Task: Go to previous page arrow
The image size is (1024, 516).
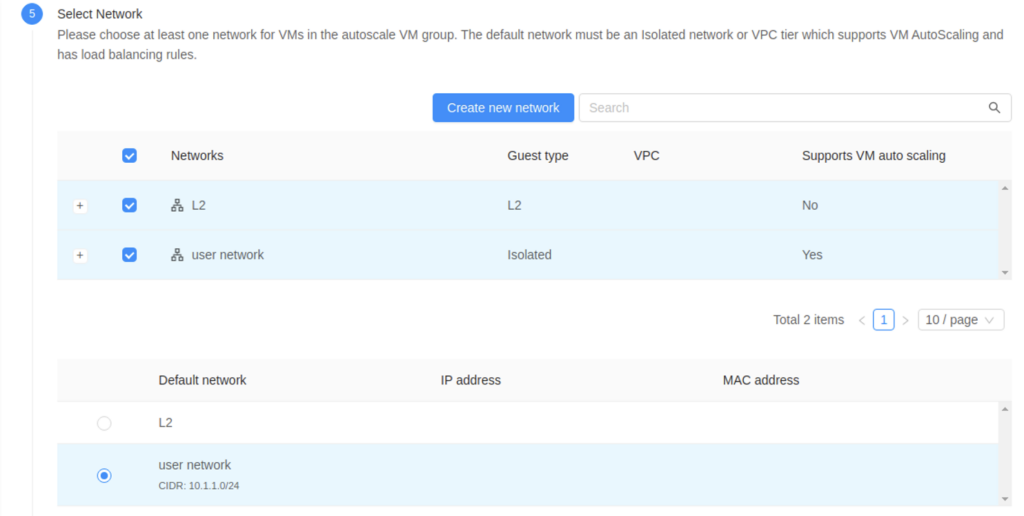Action: click(x=862, y=320)
